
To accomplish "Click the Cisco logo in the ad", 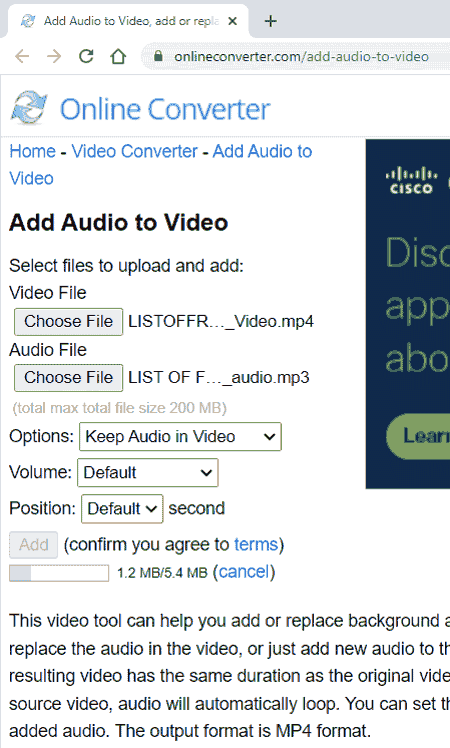I will 411,181.
